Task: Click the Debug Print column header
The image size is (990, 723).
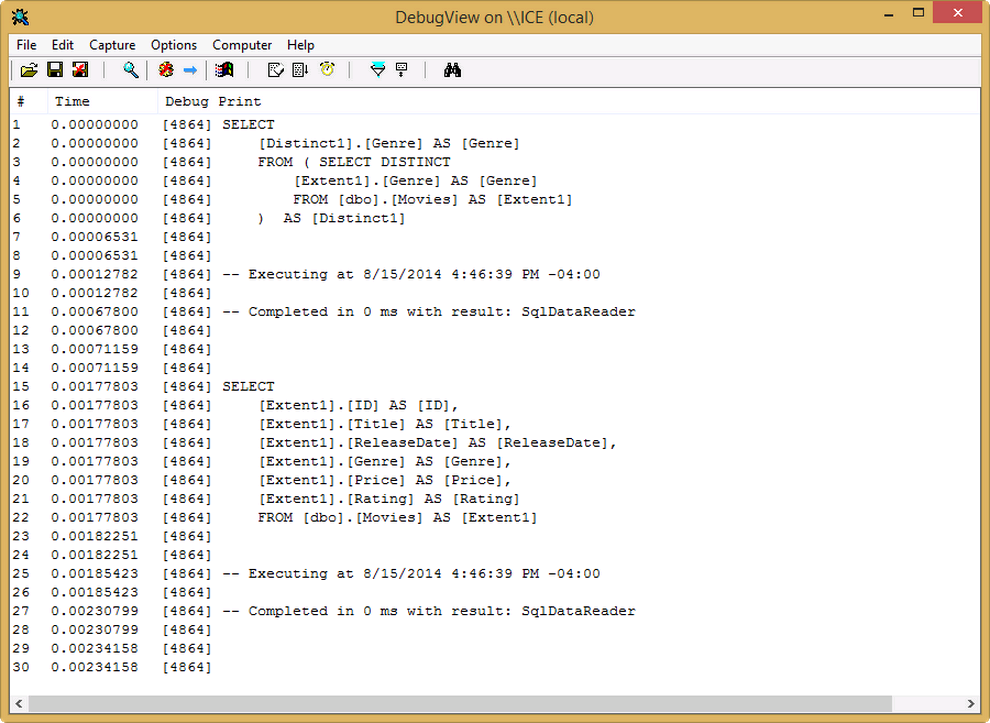Action: click(211, 101)
